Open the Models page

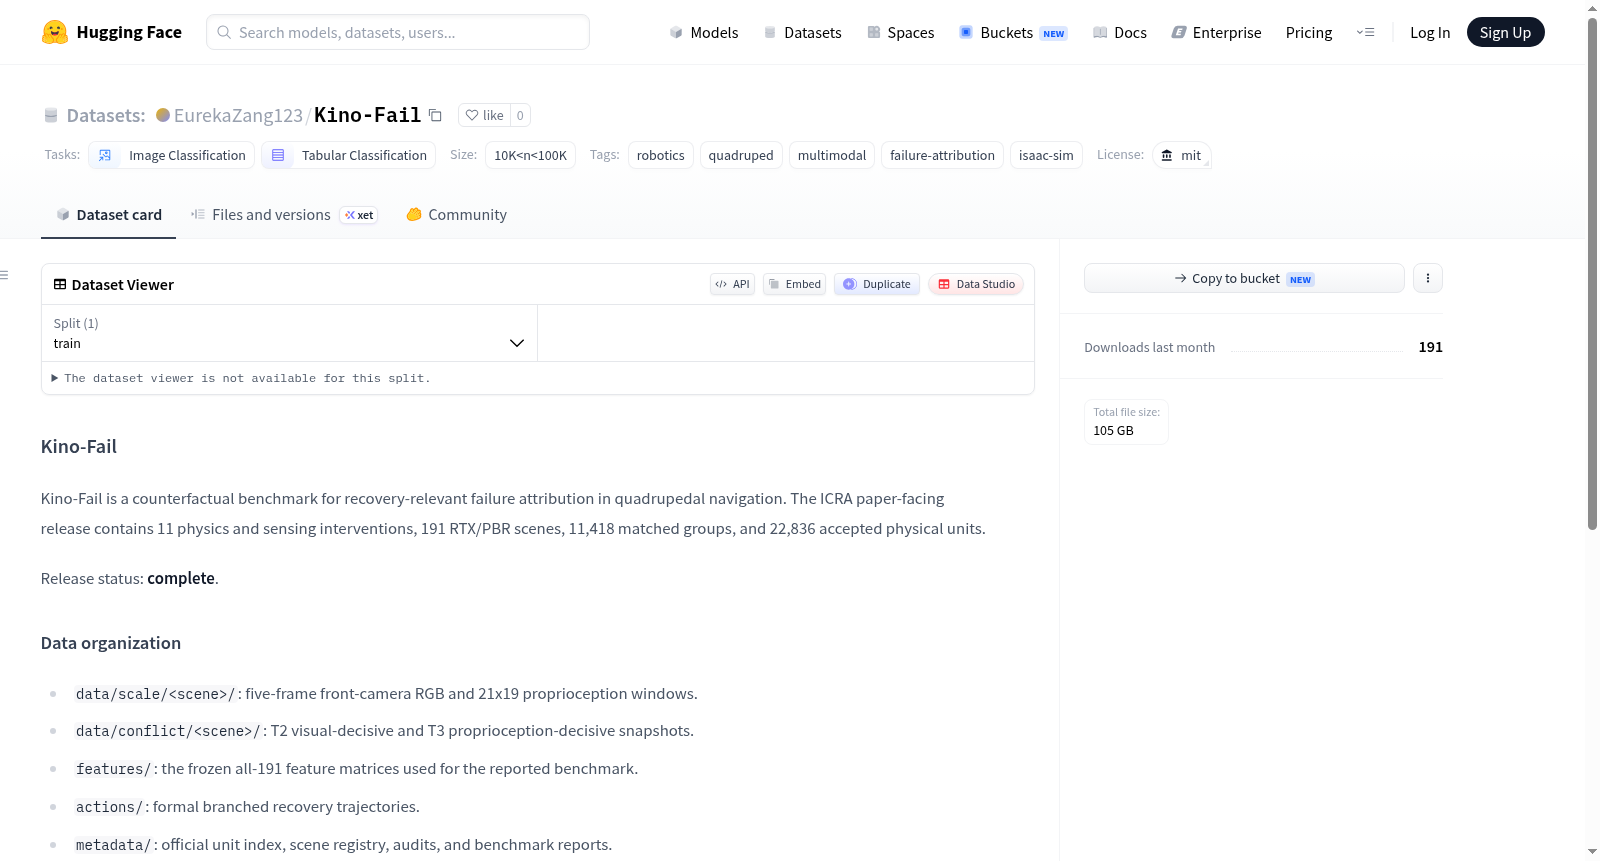[704, 32]
